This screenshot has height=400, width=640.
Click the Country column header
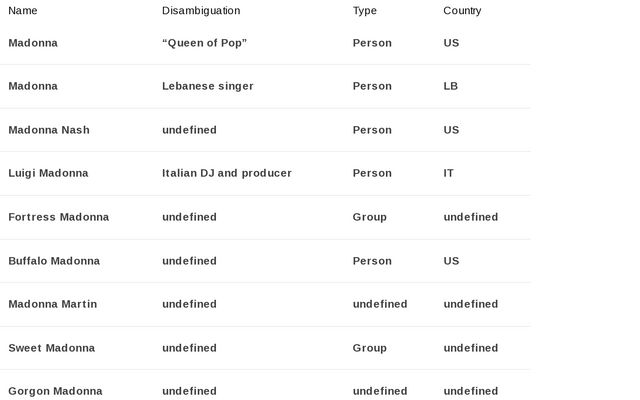tap(462, 11)
